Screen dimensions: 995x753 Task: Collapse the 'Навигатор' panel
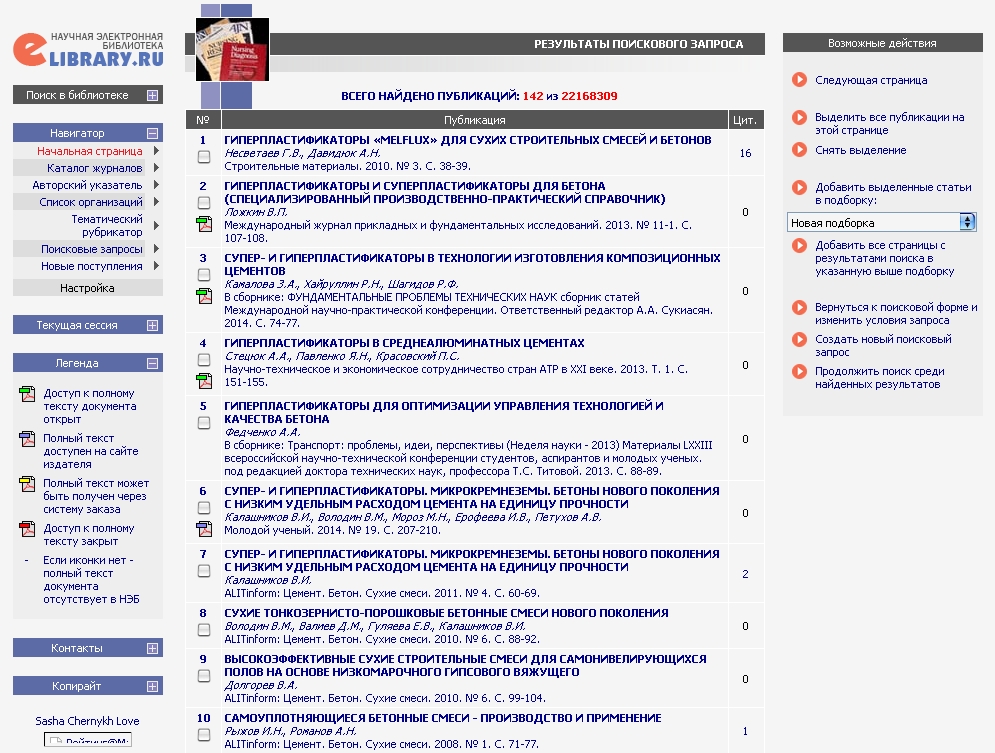tap(152, 133)
